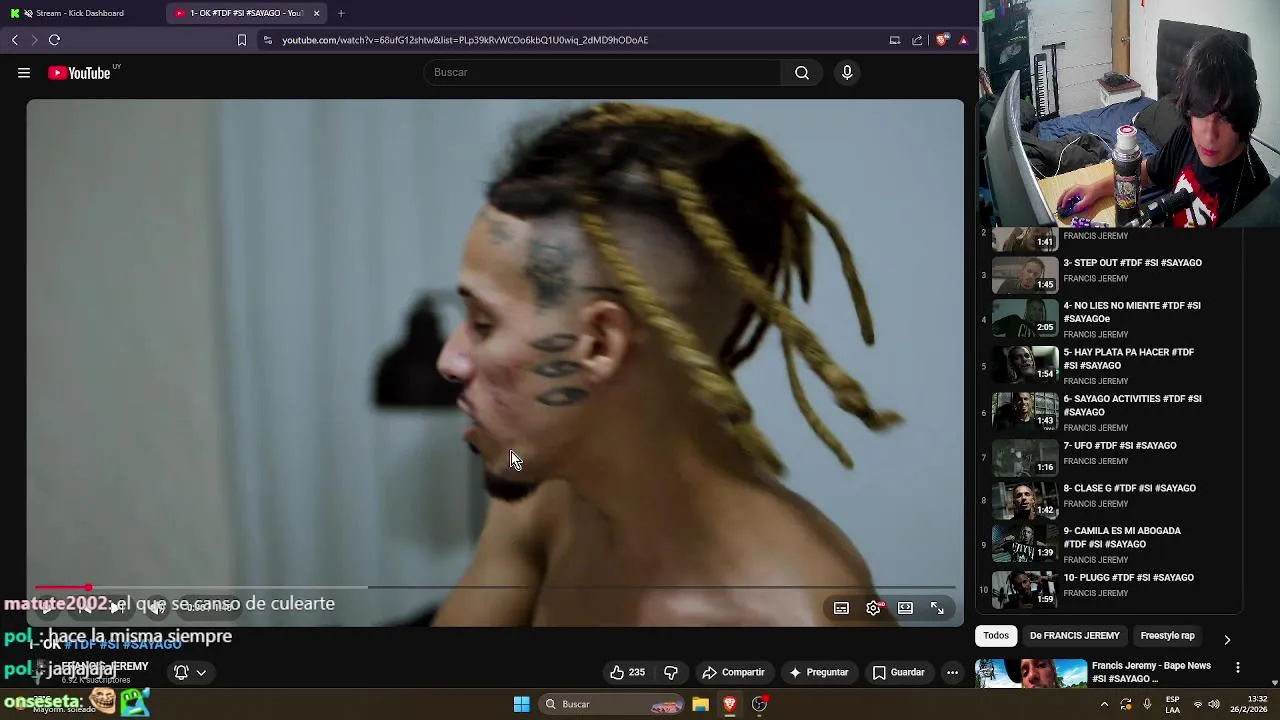Select the Todos filter chip
This screenshot has width=1280, height=720.
coord(996,635)
